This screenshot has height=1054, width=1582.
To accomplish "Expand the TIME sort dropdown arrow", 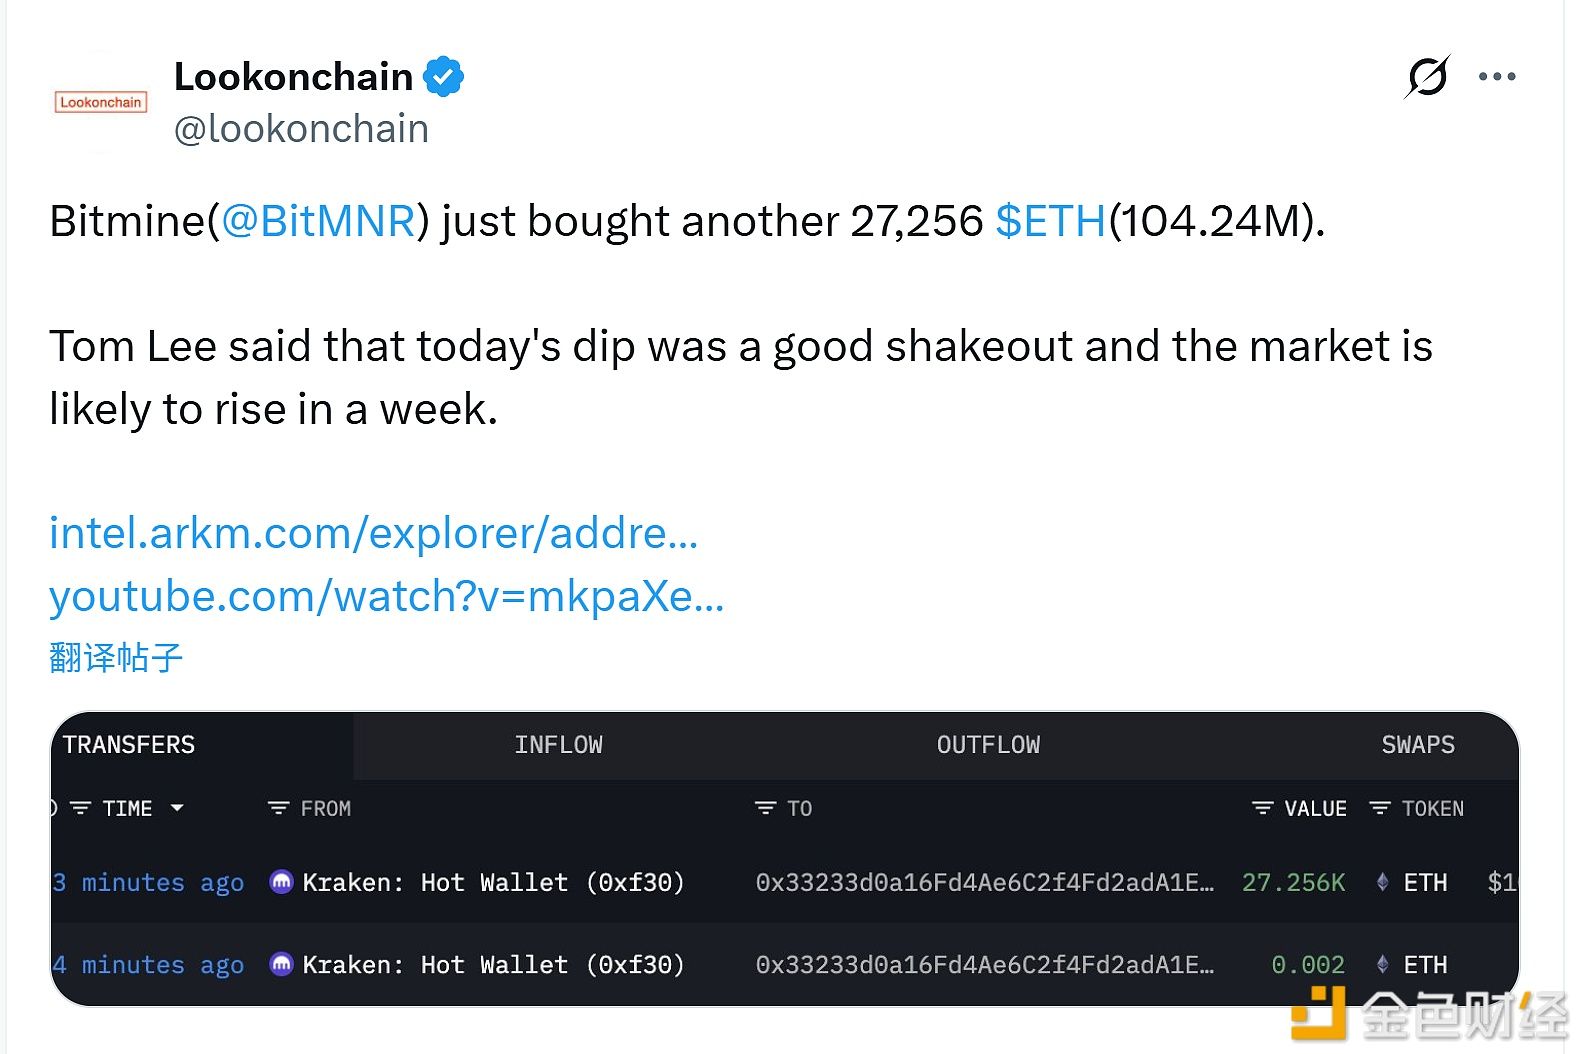I will 177,808.
